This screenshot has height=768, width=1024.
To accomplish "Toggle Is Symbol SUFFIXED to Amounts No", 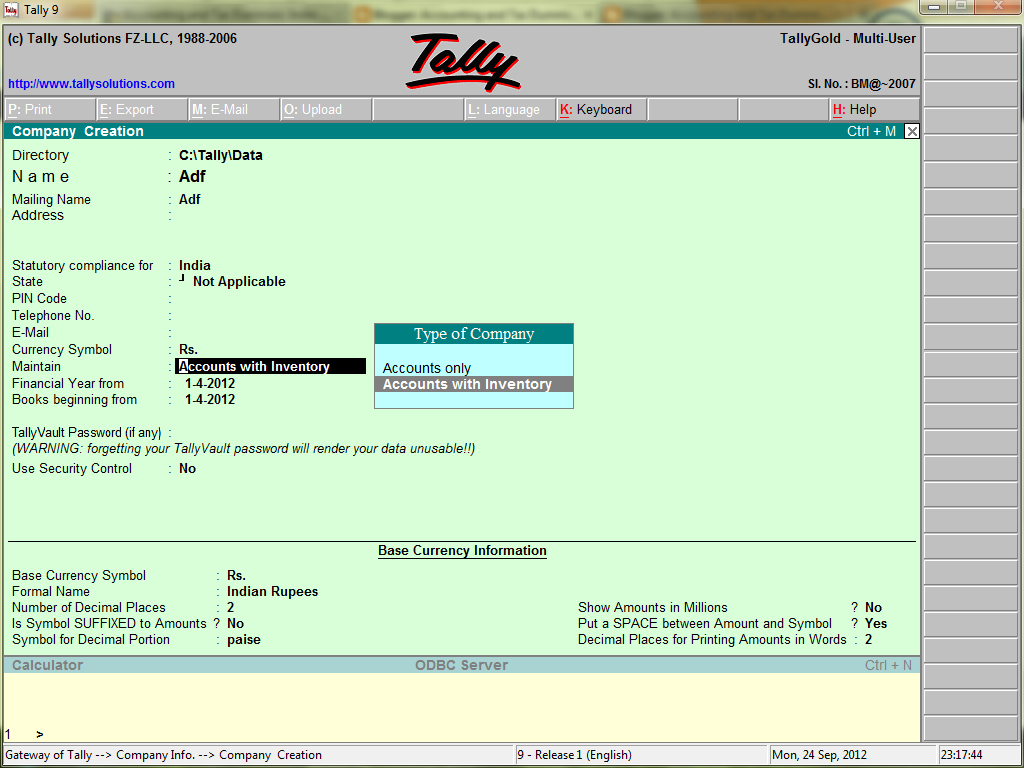I will pos(235,624).
